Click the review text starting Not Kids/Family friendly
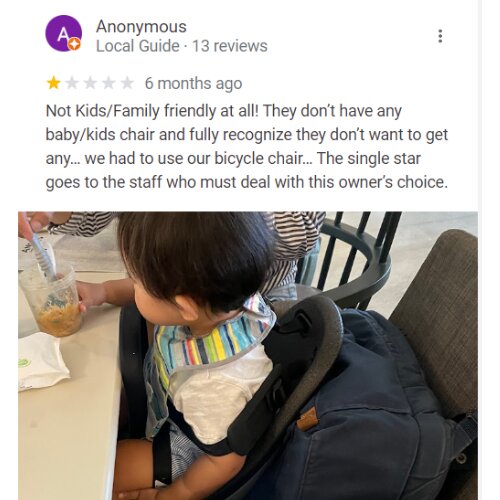 pyautogui.click(x=247, y=146)
